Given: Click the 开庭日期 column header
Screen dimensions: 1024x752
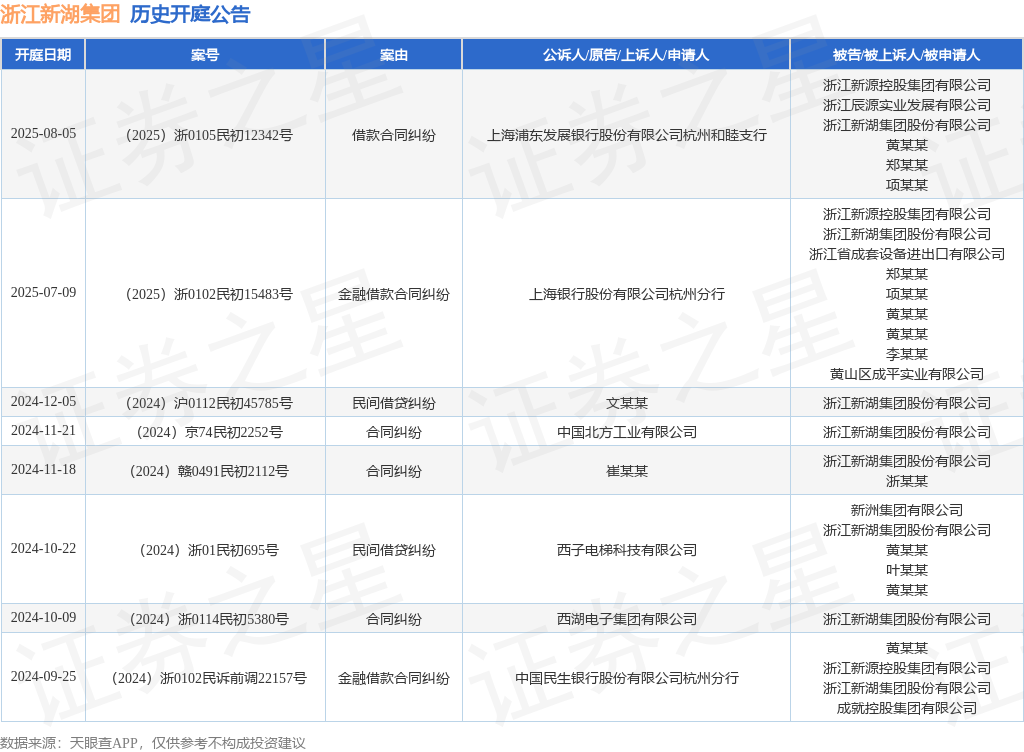Looking at the screenshot, I should tap(43, 55).
